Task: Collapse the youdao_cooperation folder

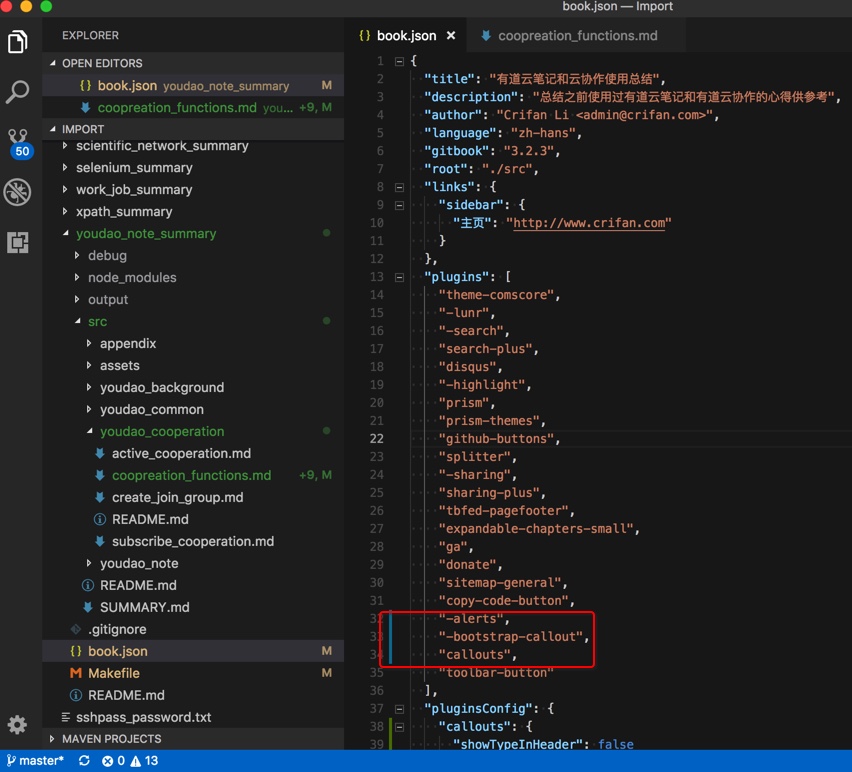Action: tap(193, 431)
